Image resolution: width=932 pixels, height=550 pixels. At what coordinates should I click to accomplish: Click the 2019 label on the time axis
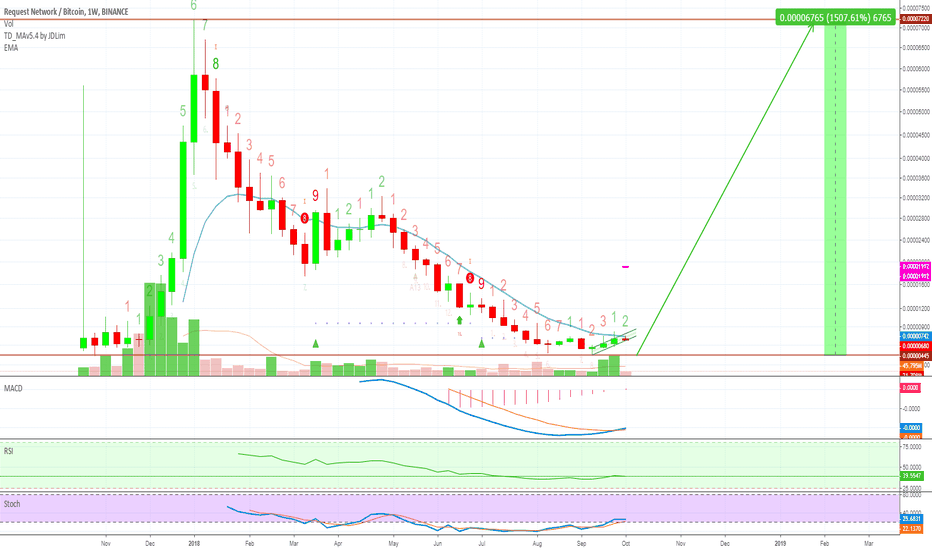point(780,543)
